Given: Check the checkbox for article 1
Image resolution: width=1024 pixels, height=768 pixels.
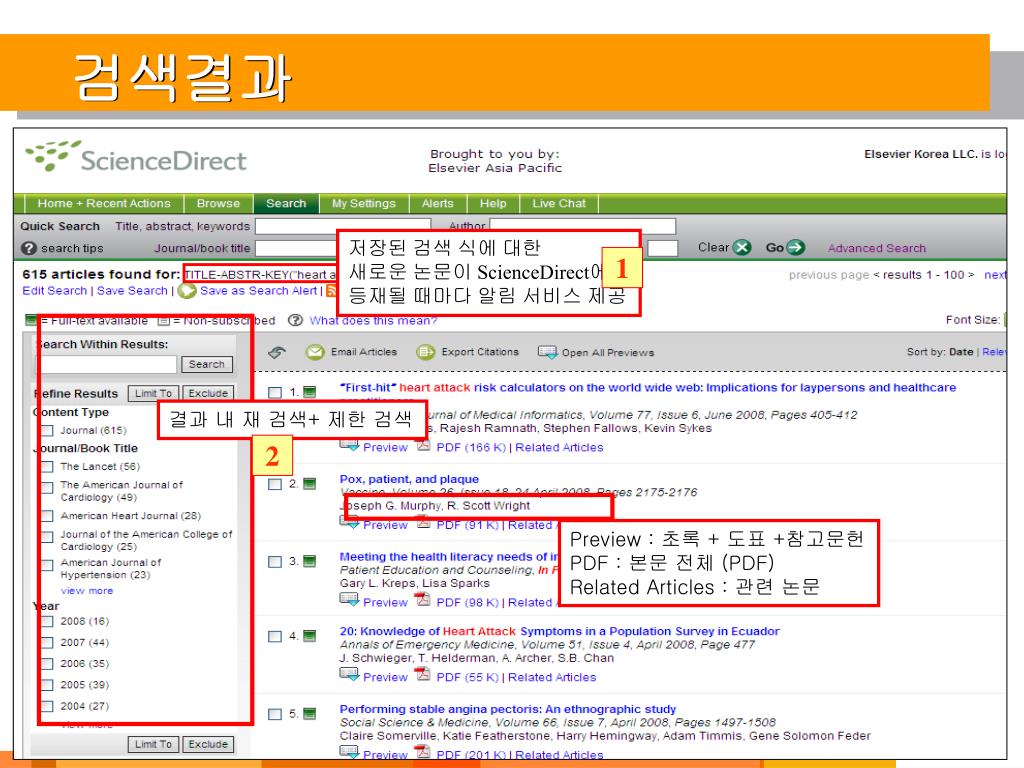Looking at the screenshot, I should (x=275, y=392).
